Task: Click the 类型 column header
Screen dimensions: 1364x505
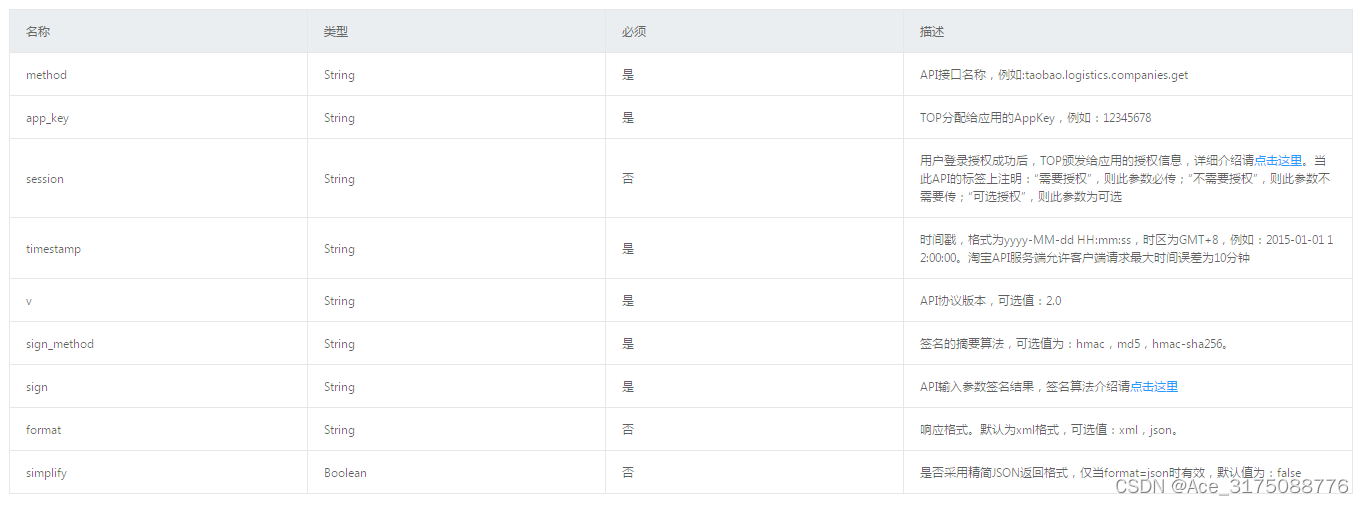Action: [336, 32]
